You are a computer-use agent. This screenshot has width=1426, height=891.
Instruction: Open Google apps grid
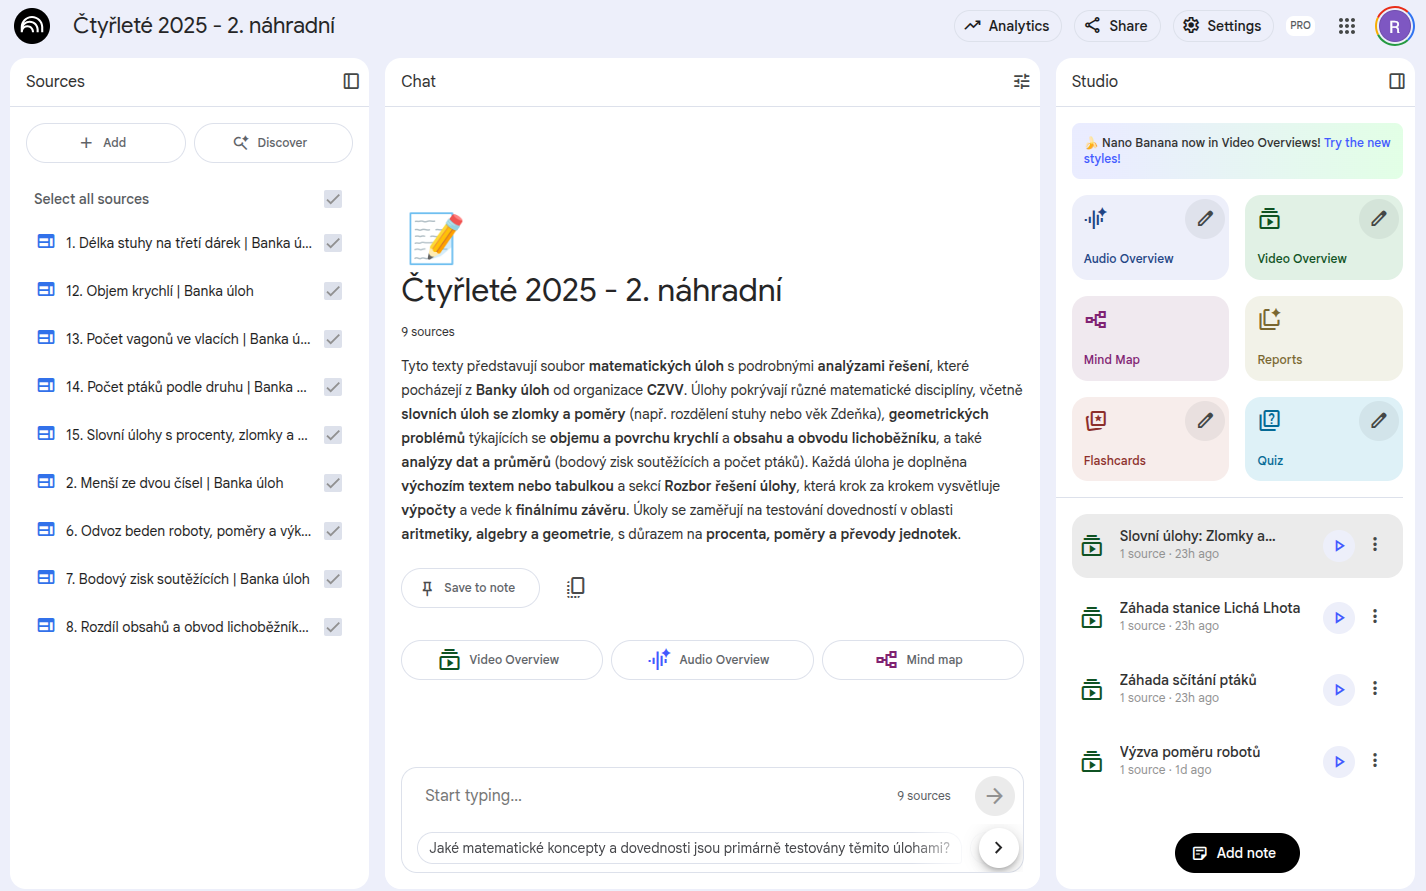pos(1347,26)
